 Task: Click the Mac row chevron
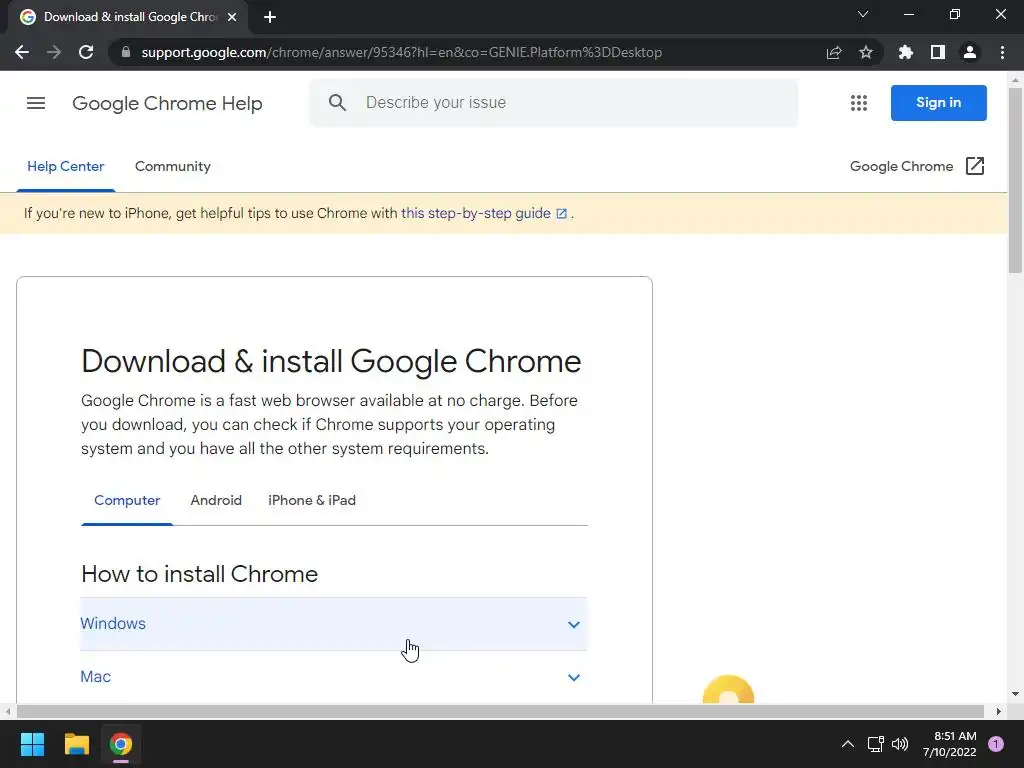click(x=573, y=677)
